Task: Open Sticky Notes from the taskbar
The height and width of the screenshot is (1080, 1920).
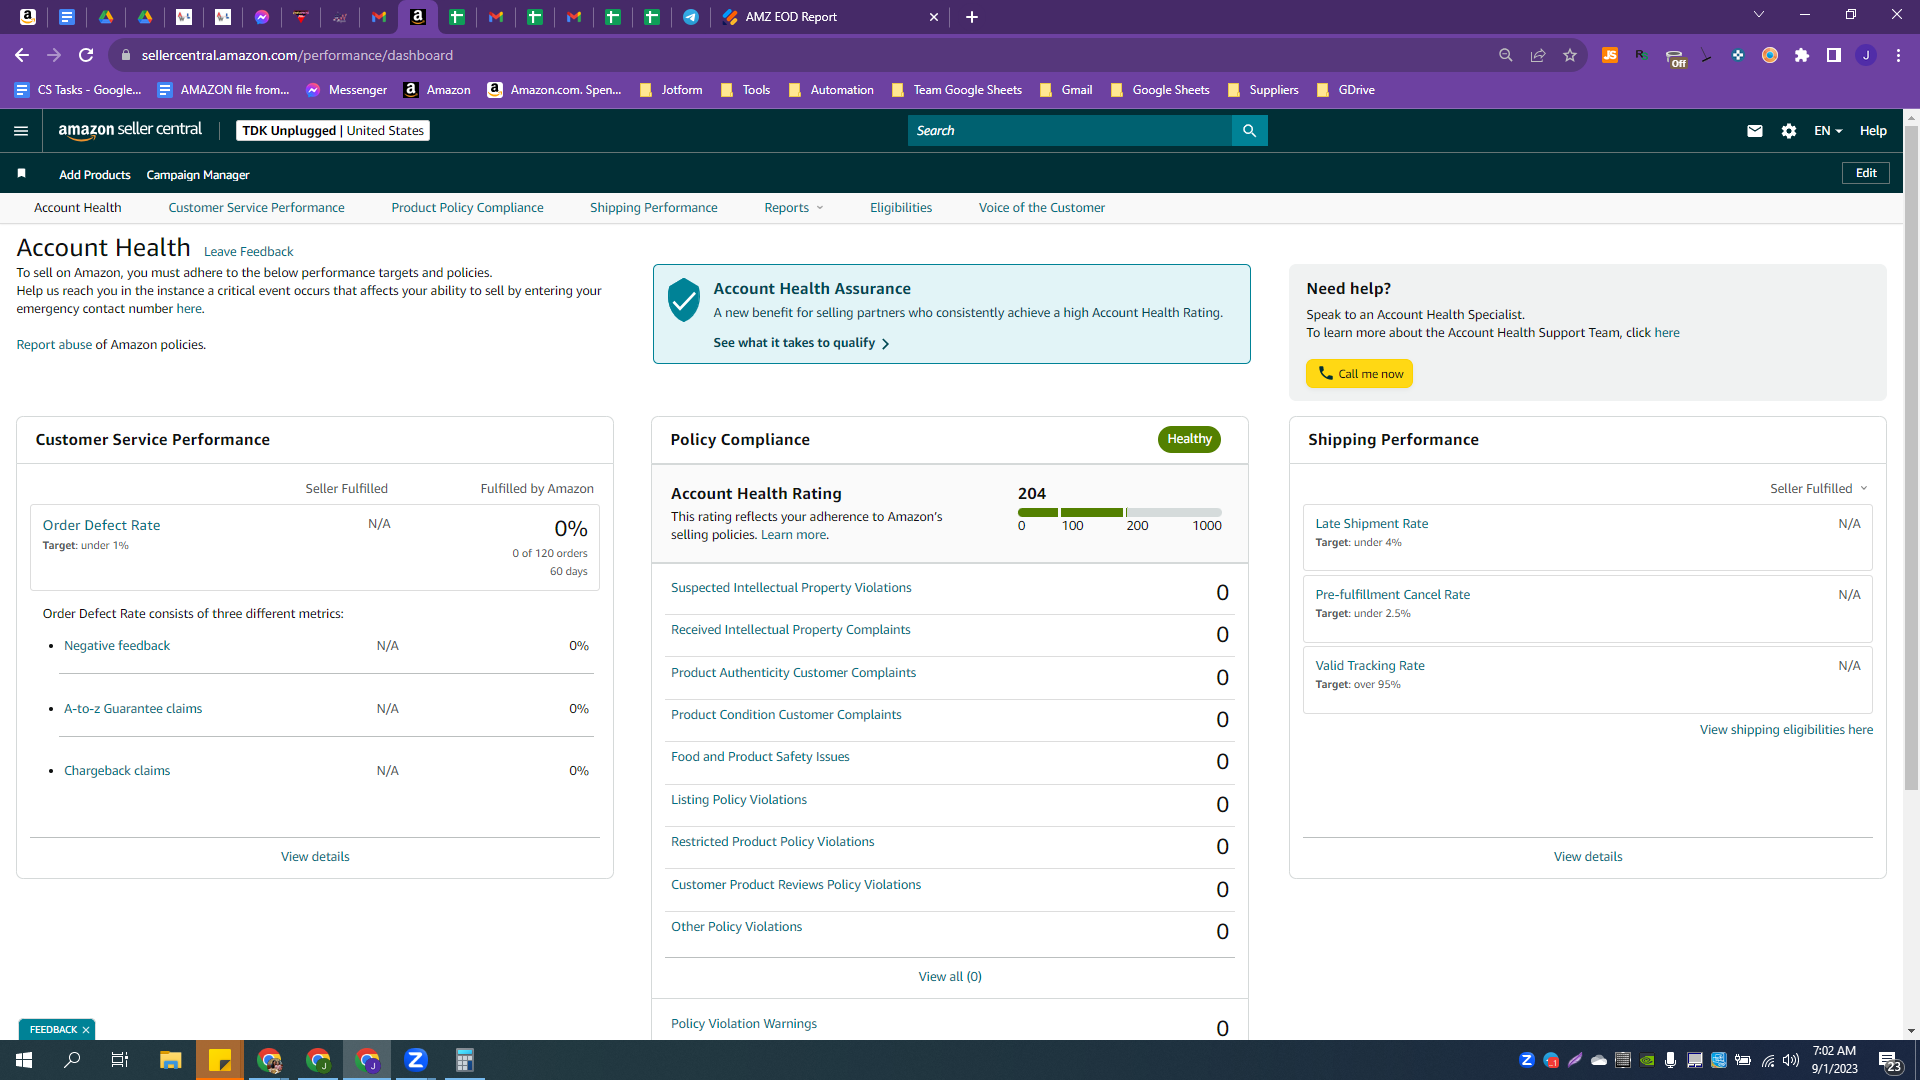Action: 219,1060
